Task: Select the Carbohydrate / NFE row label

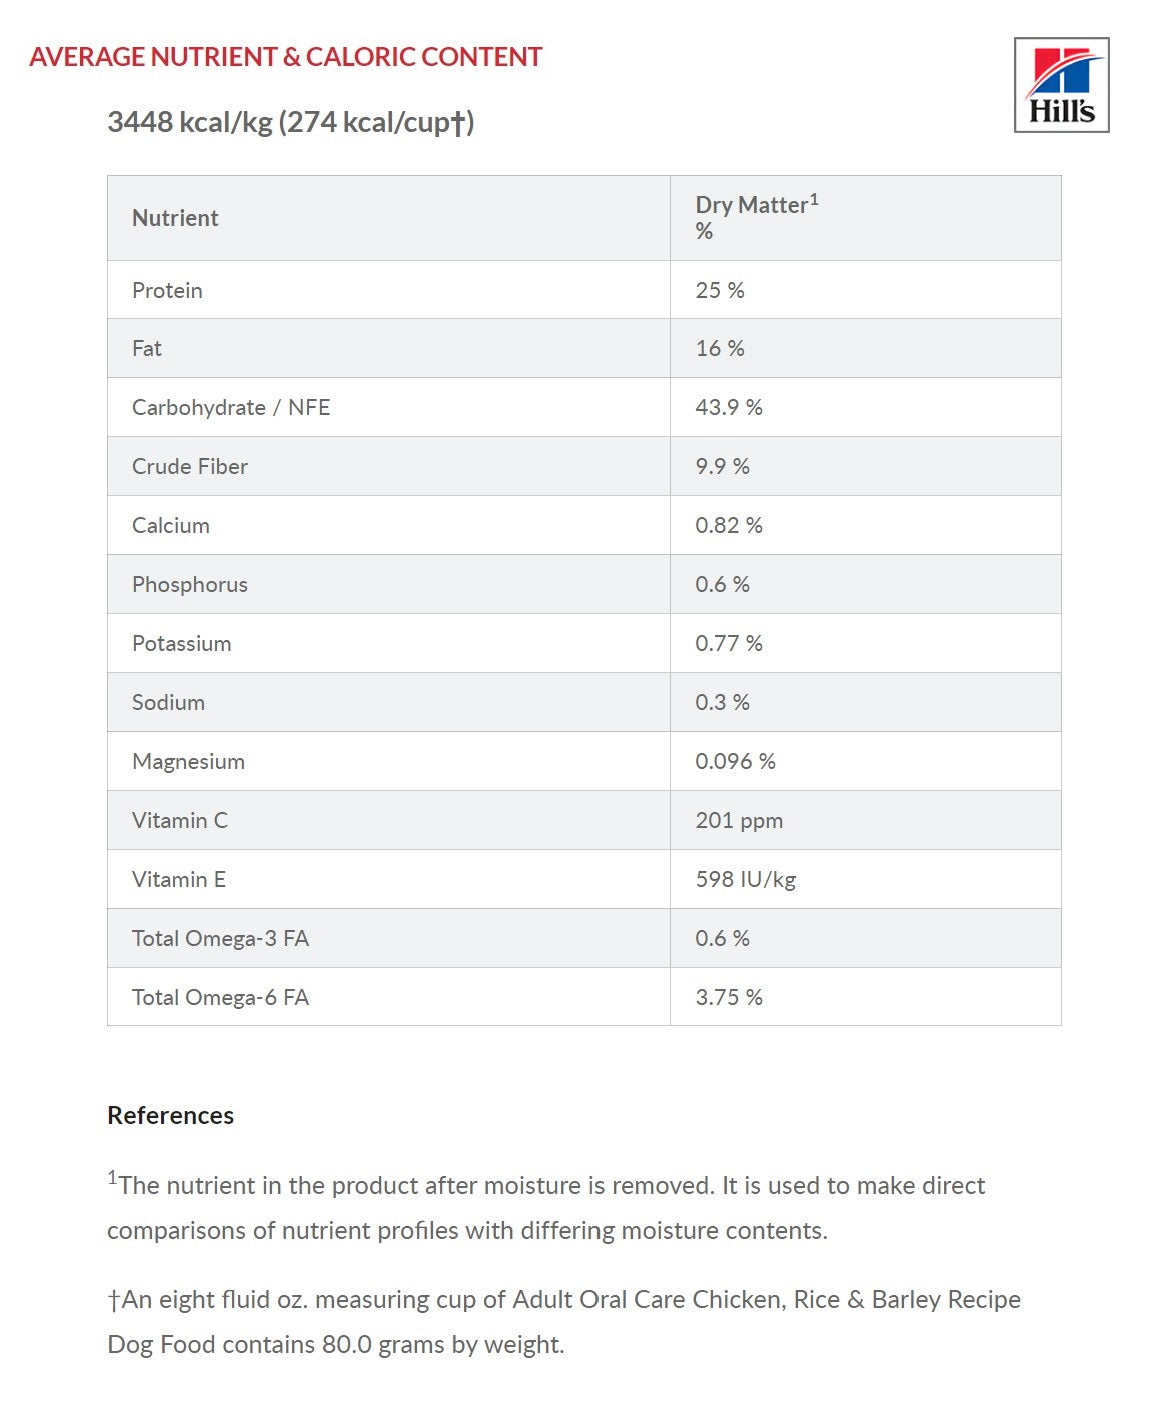Action: 231,407
